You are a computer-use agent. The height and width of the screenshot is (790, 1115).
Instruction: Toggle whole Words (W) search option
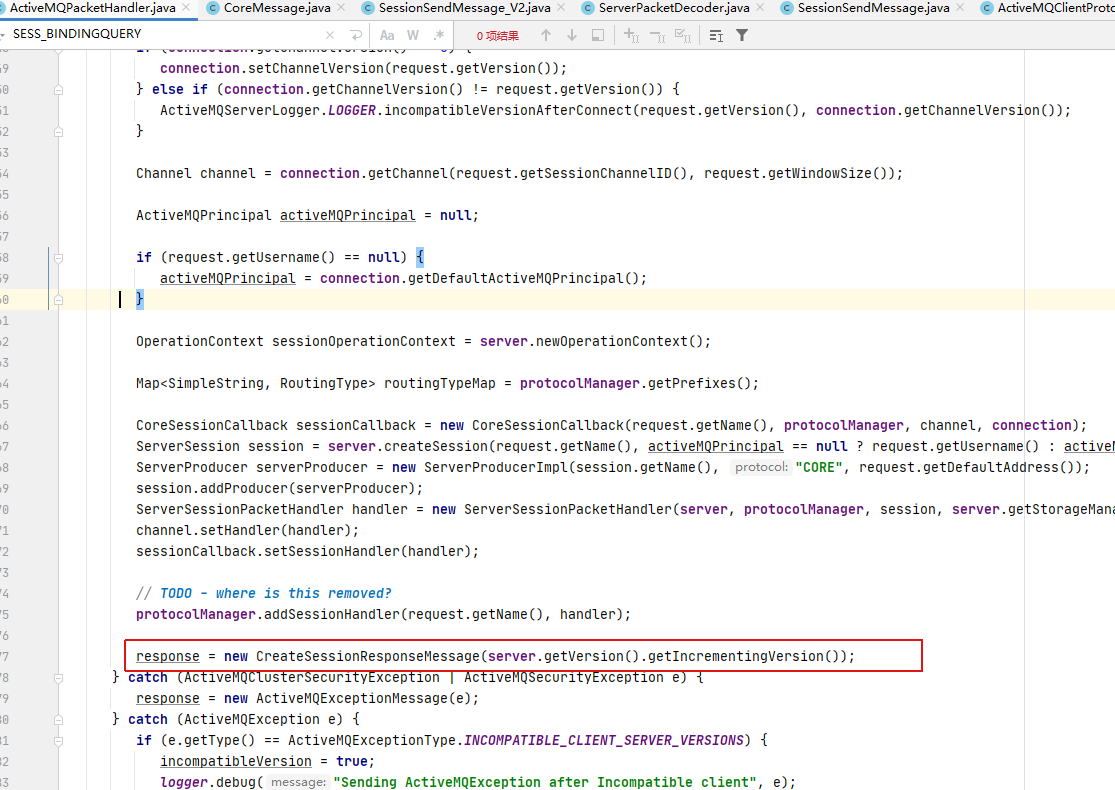click(x=413, y=35)
